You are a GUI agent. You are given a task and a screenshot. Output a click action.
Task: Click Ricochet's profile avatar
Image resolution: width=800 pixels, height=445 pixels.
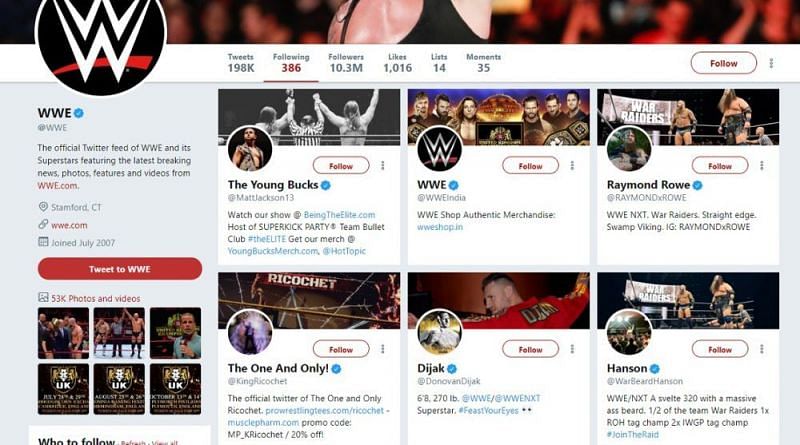[x=250, y=332]
